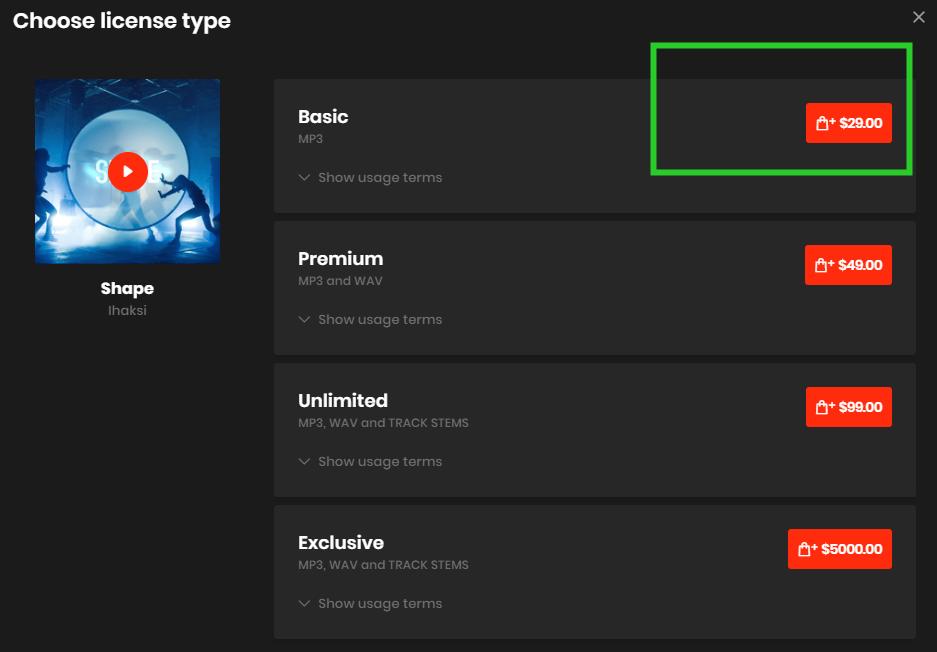Add Basic license for $29.00 to cart
937x652 pixels.
tap(848, 123)
